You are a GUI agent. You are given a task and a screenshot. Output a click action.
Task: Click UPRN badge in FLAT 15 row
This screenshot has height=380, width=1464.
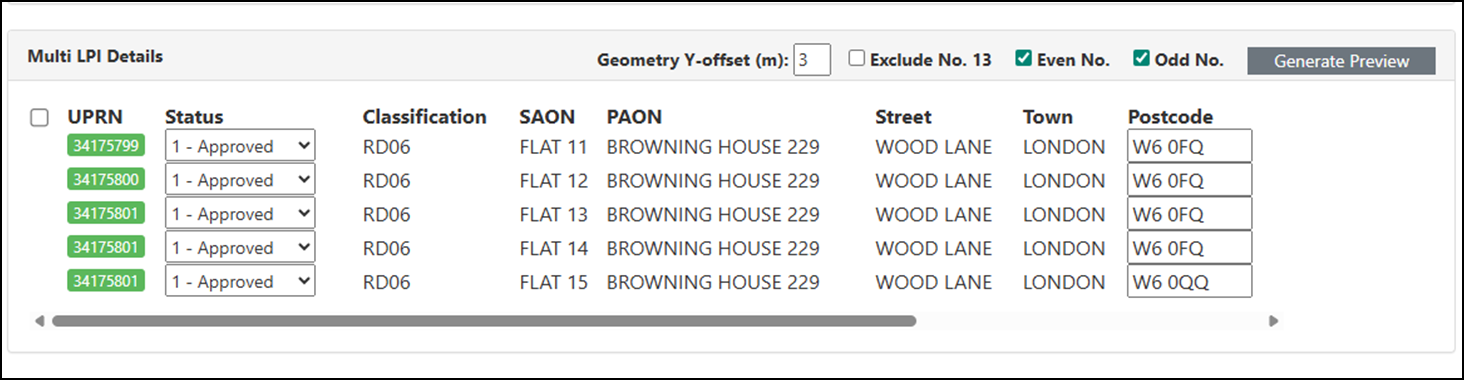106,281
